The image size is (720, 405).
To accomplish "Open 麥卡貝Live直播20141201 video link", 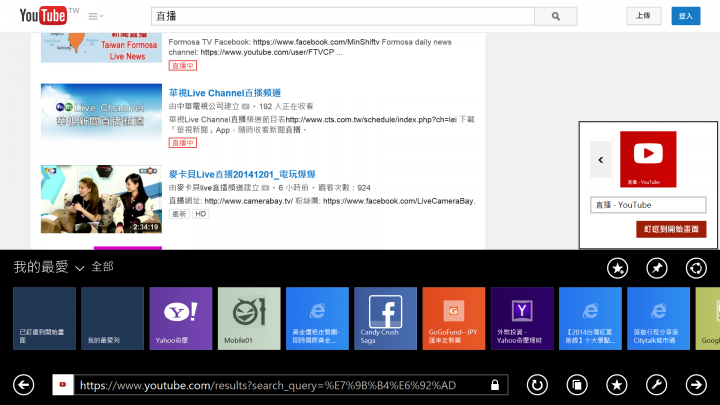I will pyautogui.click(x=242, y=174).
